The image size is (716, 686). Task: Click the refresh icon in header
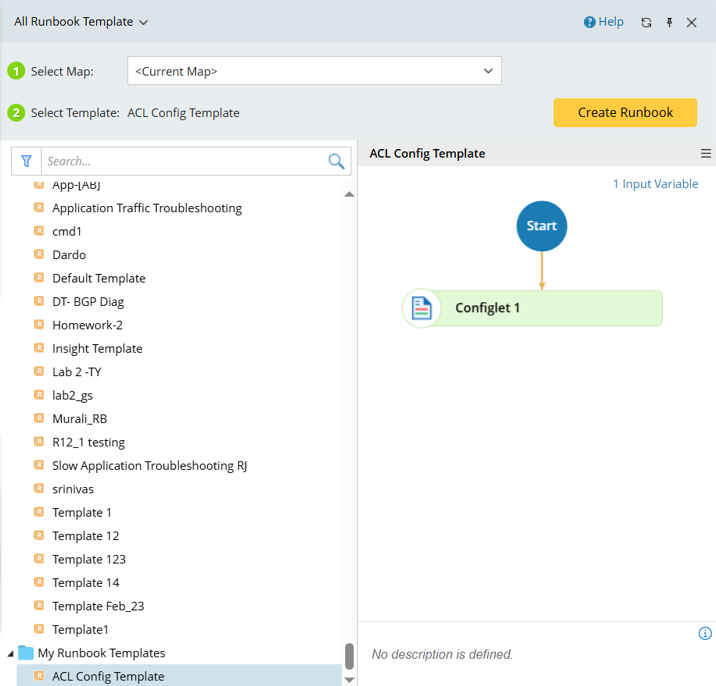(647, 22)
